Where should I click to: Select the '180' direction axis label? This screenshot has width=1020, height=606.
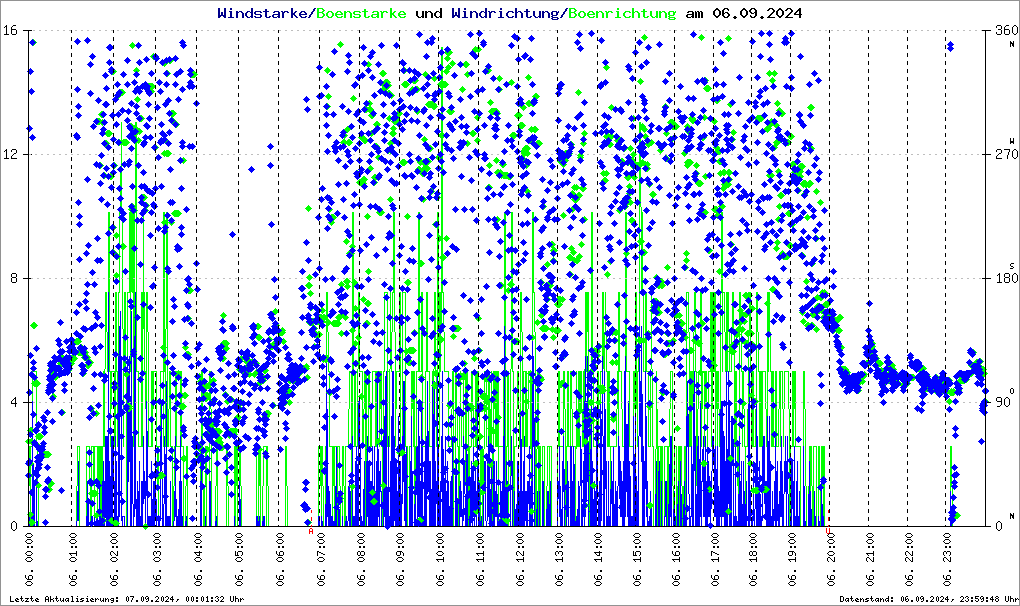point(1006,278)
